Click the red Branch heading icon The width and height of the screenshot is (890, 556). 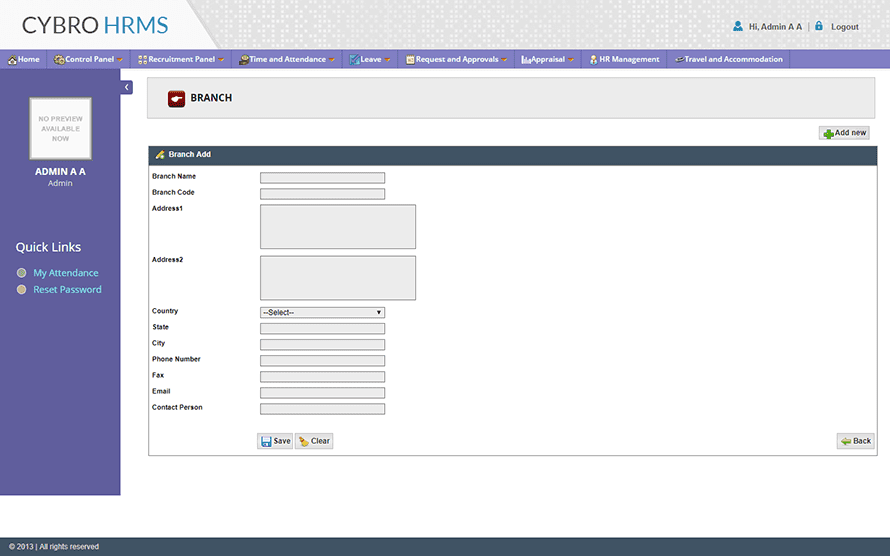[x=176, y=98]
